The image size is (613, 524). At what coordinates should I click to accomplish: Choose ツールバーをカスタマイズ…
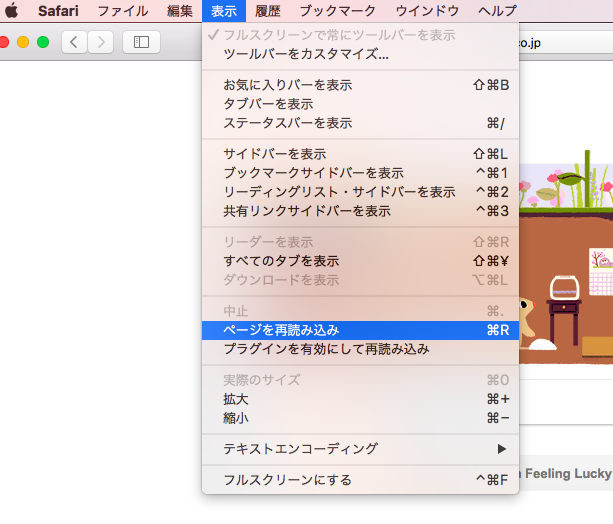tap(360, 54)
